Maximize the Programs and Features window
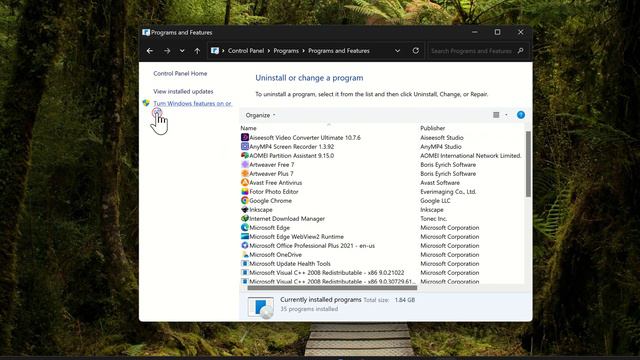 click(x=497, y=32)
